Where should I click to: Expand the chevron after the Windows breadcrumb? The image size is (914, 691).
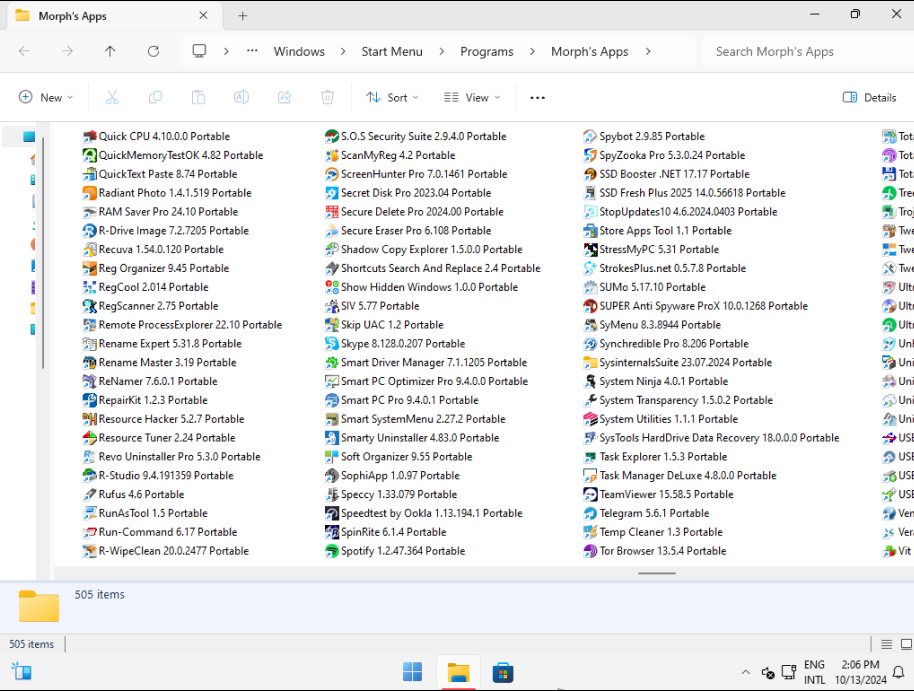(343, 51)
